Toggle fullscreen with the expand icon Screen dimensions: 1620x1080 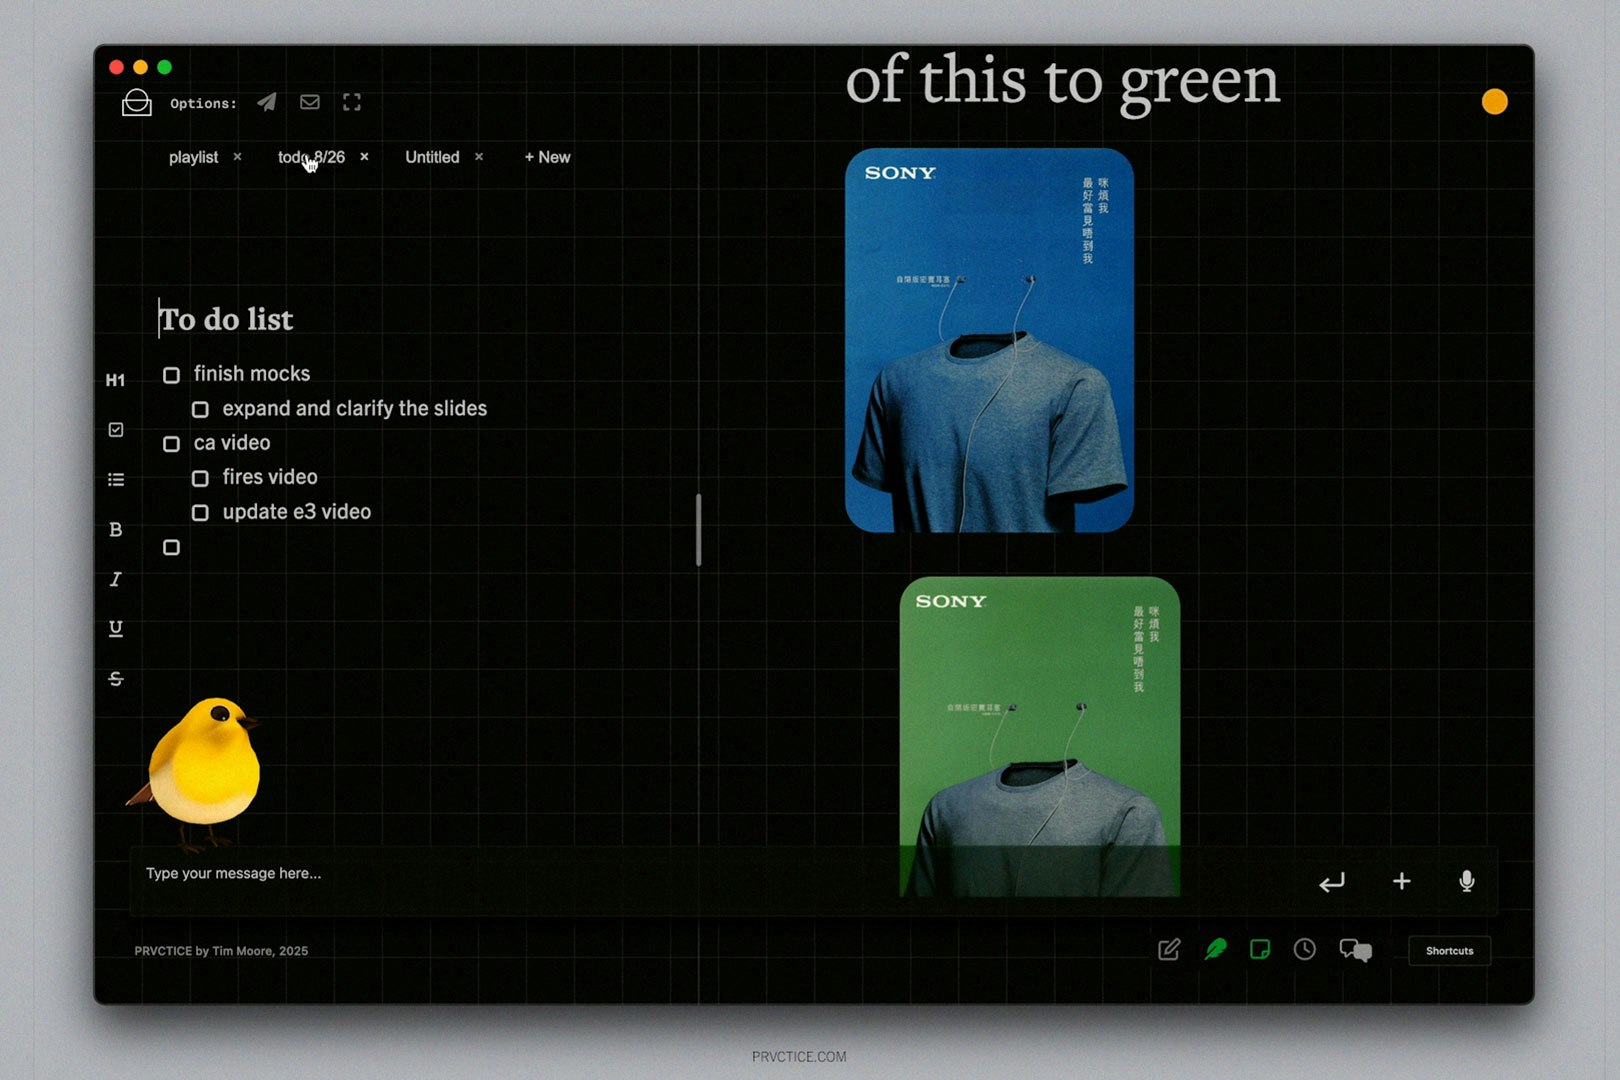click(352, 102)
